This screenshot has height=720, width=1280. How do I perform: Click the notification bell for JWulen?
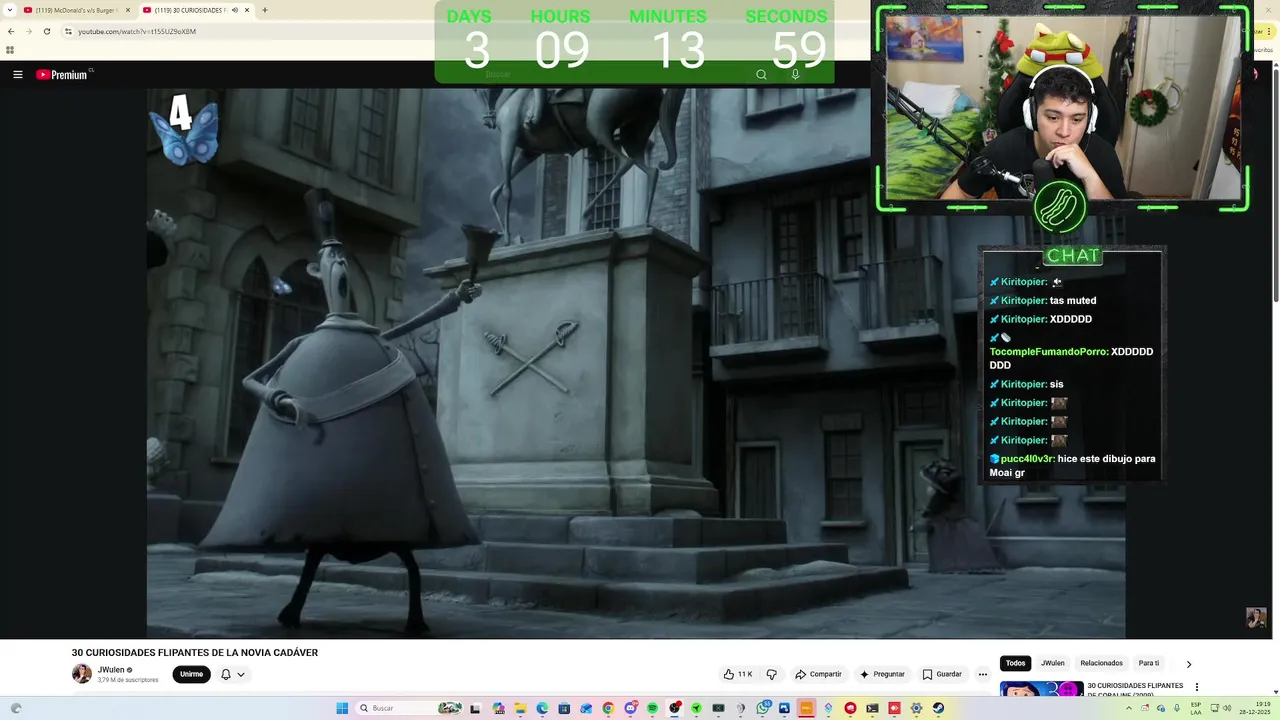coord(226,674)
